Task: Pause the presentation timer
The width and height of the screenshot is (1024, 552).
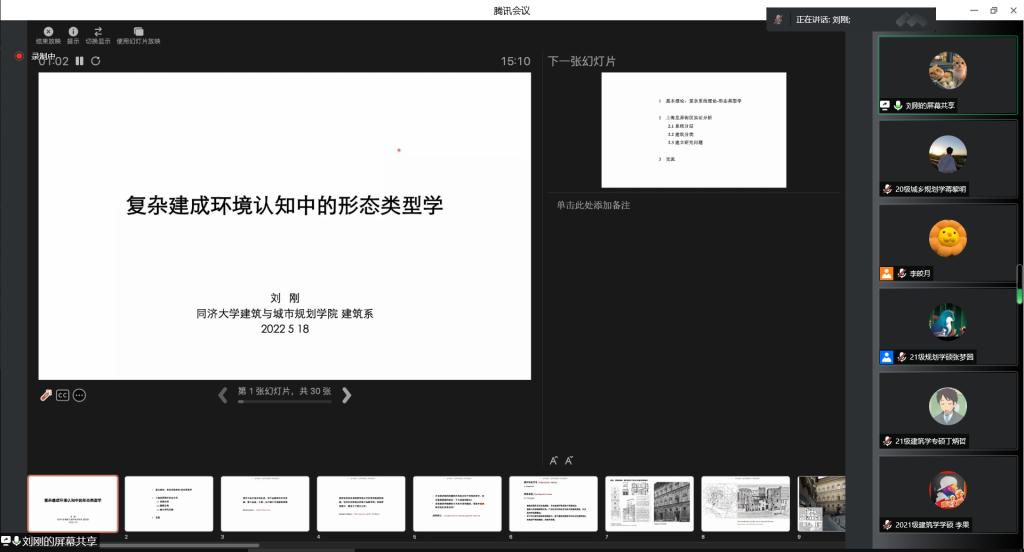Action: (80, 61)
